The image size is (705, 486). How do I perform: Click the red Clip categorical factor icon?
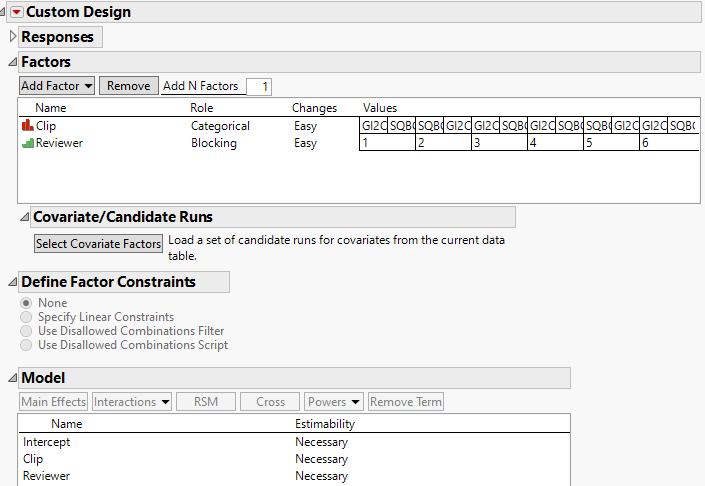point(27,127)
